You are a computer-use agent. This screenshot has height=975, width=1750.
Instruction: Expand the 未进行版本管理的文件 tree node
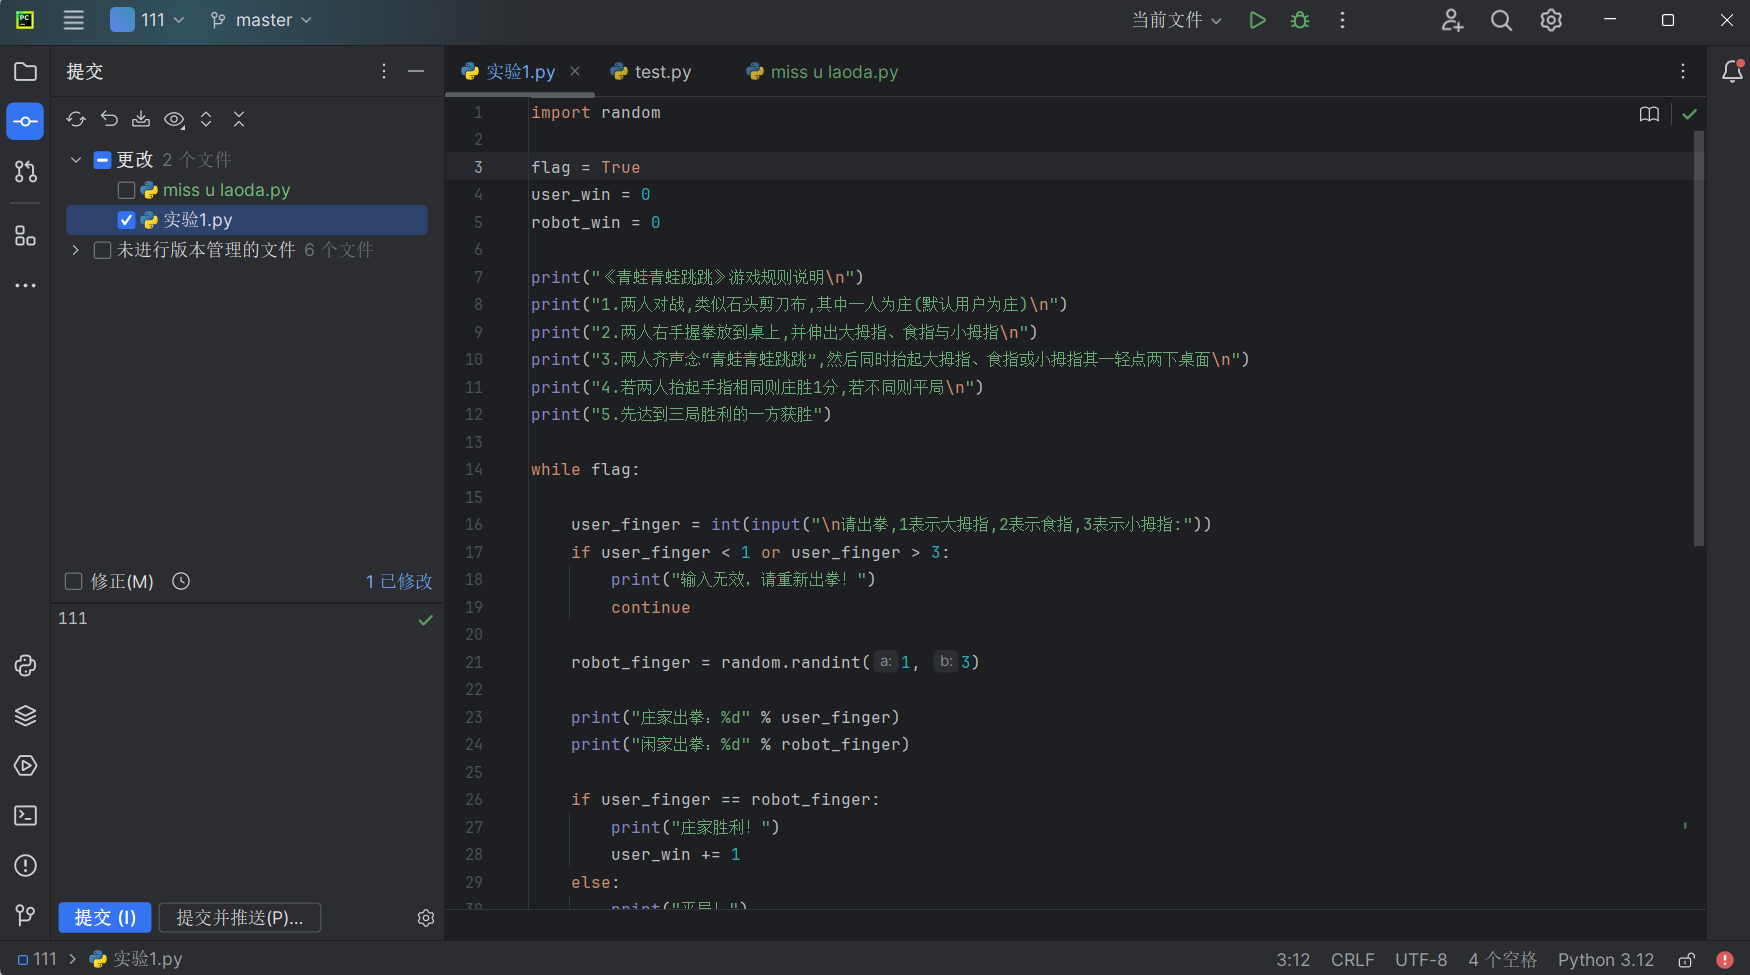point(76,250)
